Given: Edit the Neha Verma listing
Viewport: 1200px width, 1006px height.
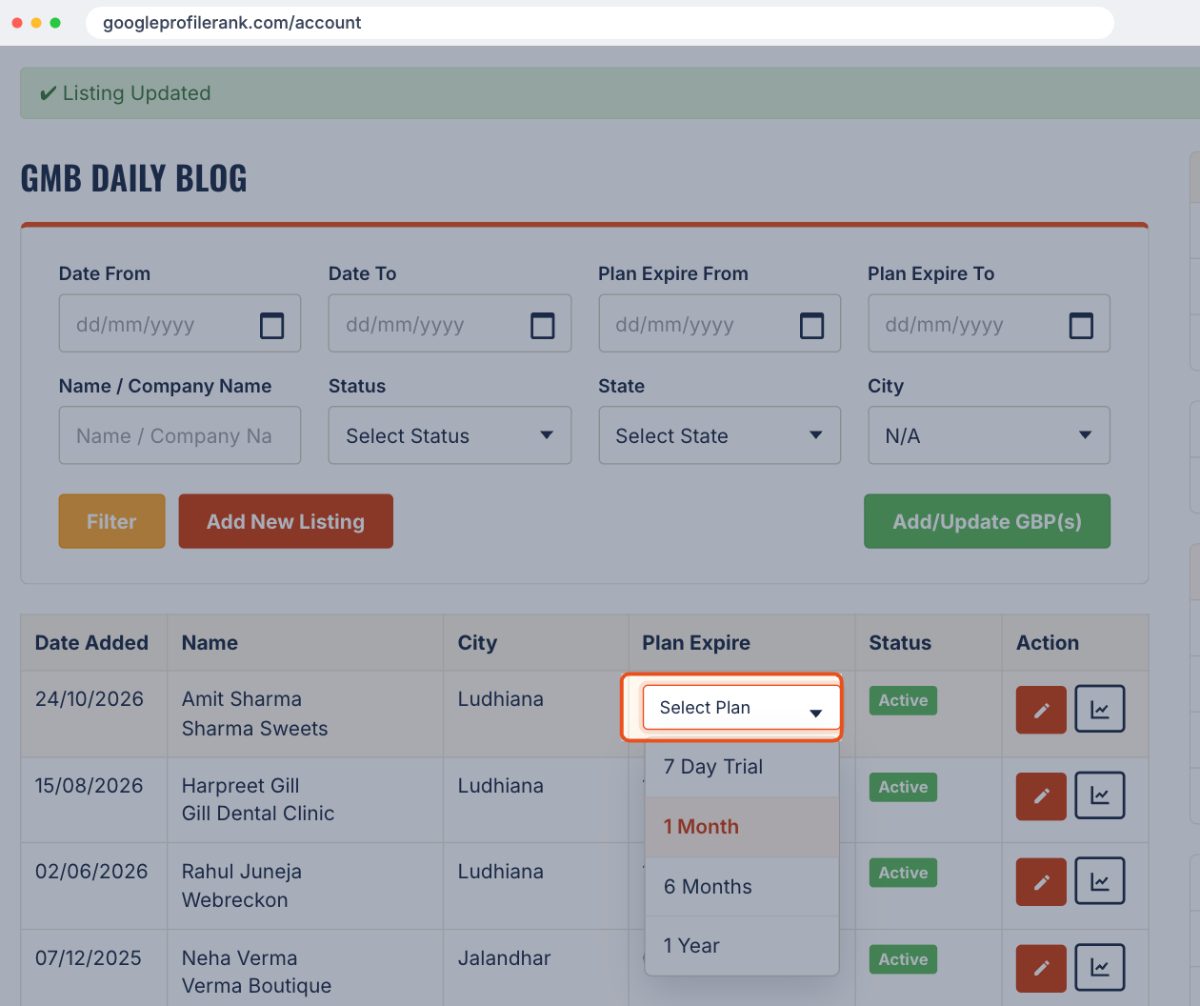Looking at the screenshot, I should click(x=1041, y=968).
